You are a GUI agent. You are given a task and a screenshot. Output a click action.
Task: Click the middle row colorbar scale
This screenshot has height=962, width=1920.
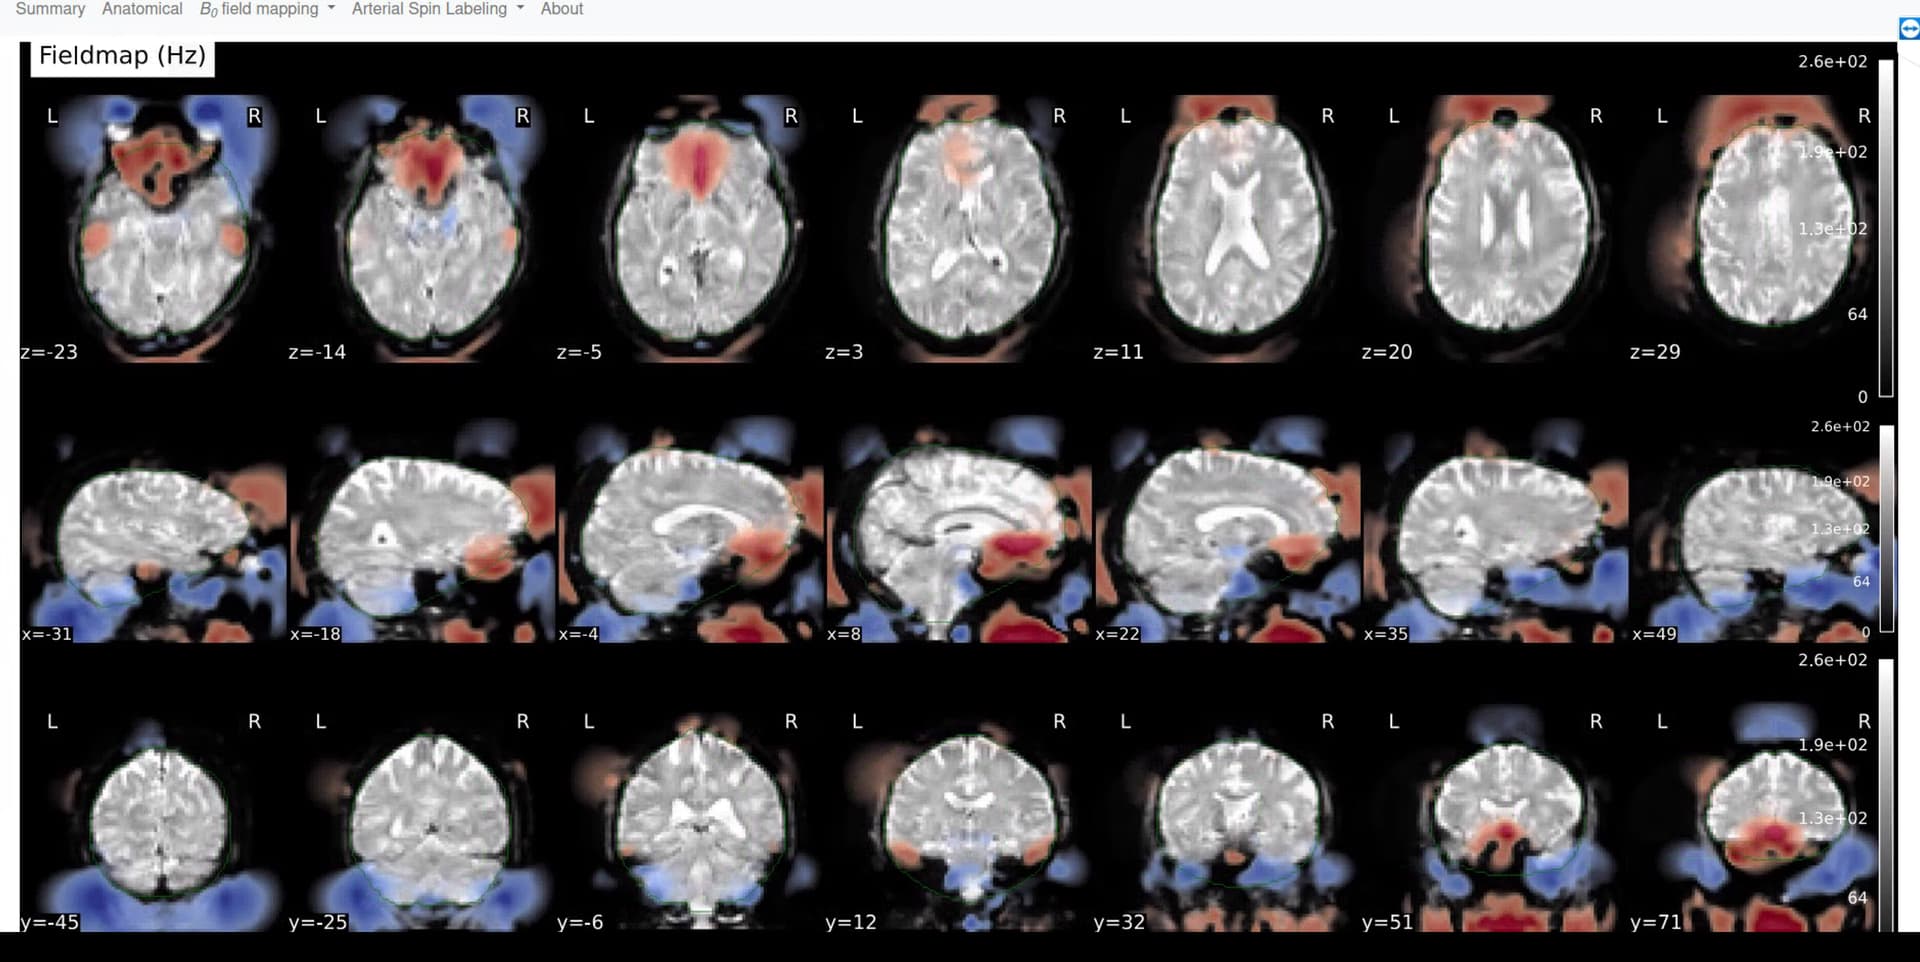coord(1886,528)
